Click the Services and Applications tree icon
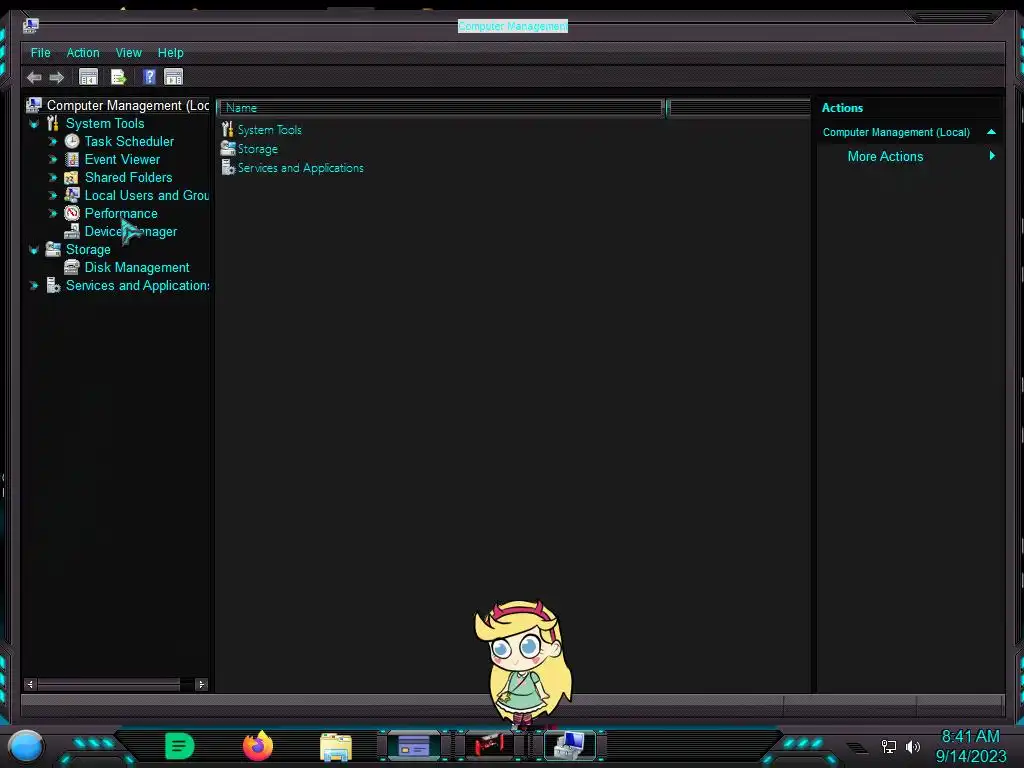The width and height of the screenshot is (1024, 768). (x=53, y=285)
